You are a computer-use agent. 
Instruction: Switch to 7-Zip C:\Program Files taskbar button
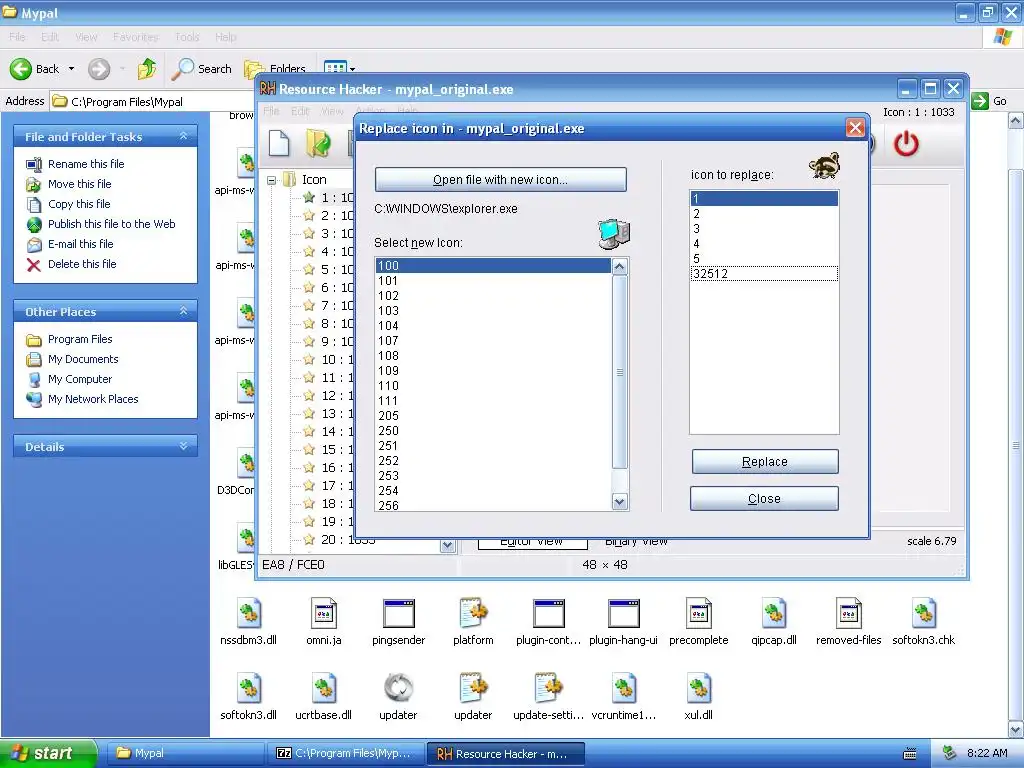[345, 753]
